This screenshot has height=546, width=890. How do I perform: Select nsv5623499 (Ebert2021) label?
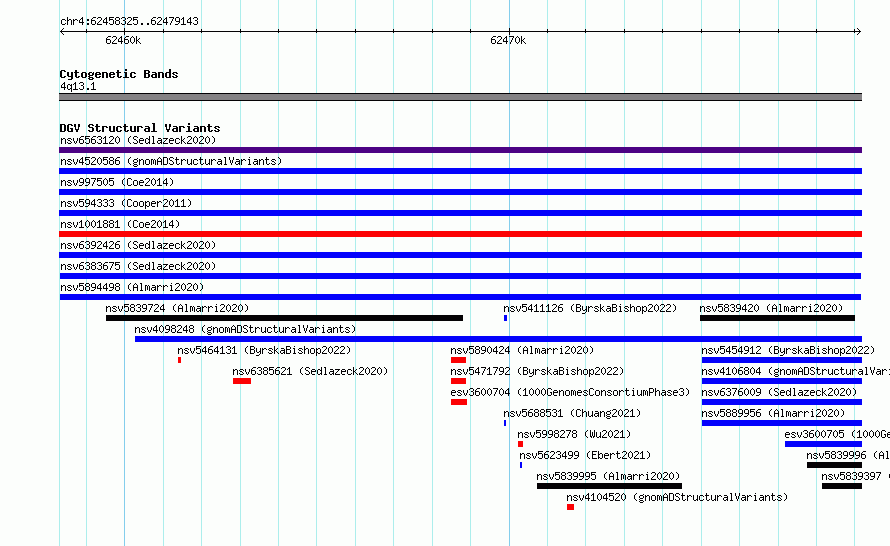coord(585,455)
